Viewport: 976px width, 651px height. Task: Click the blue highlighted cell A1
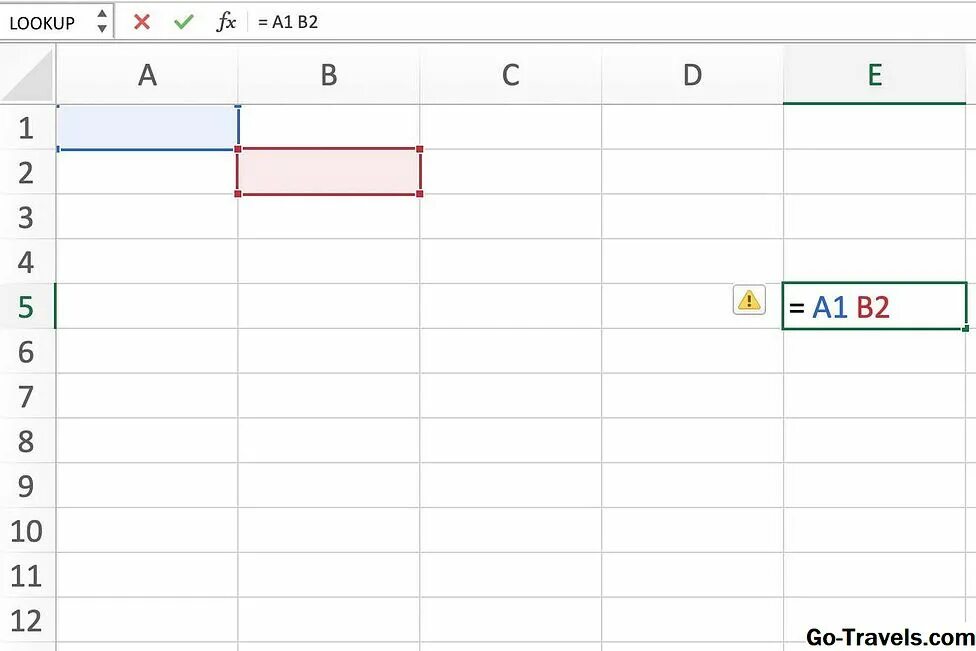[x=147, y=128]
